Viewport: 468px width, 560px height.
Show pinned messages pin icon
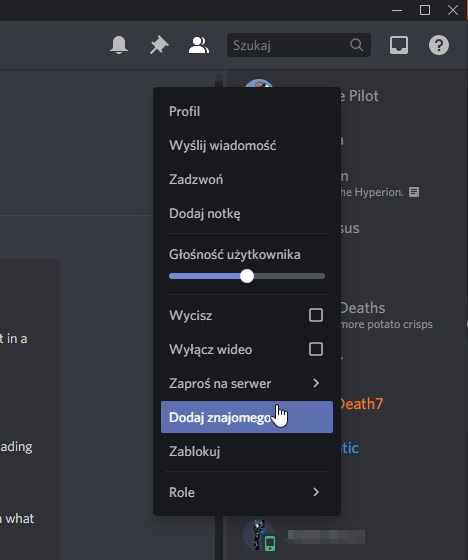159,45
